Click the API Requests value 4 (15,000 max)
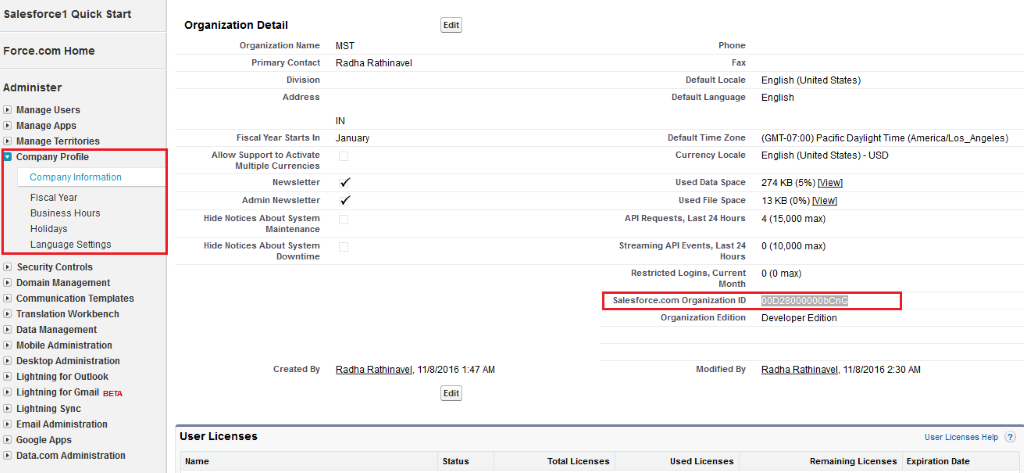This screenshot has height=473, width=1024. click(x=793, y=218)
